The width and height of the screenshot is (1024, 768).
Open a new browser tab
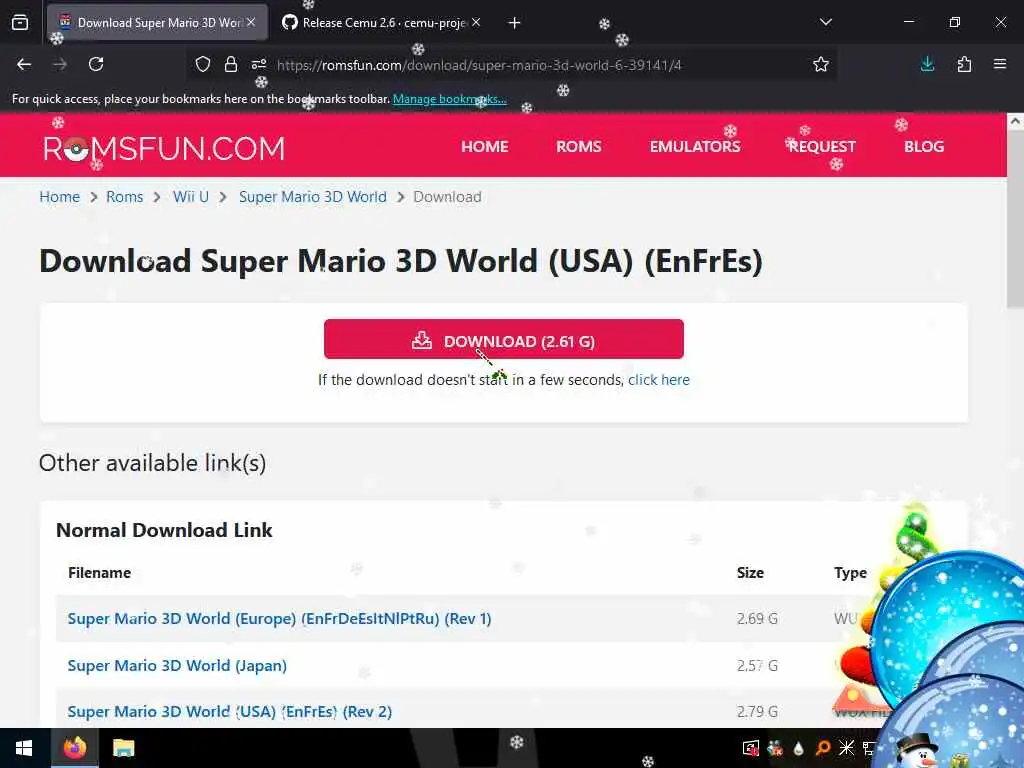pyautogui.click(x=515, y=23)
